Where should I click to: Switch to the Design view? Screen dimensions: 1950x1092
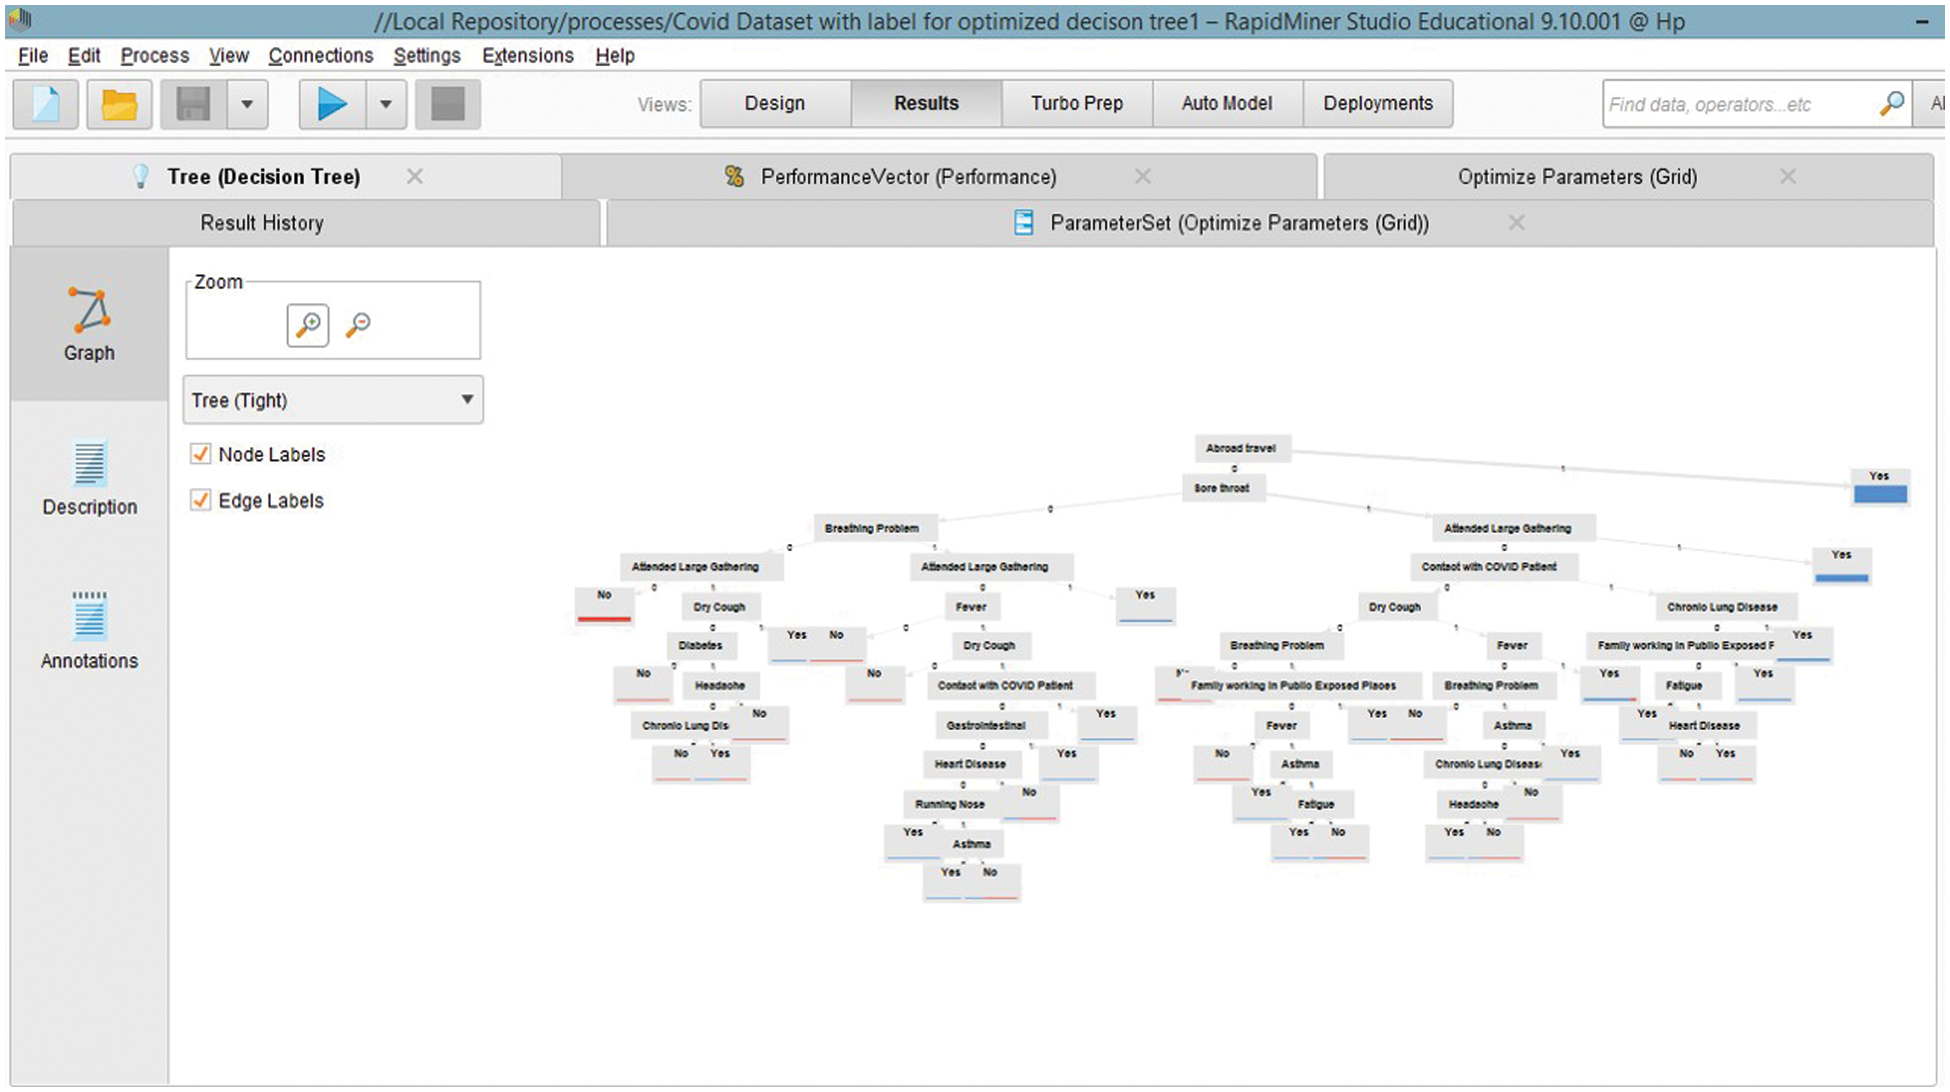pyautogui.click(x=774, y=103)
